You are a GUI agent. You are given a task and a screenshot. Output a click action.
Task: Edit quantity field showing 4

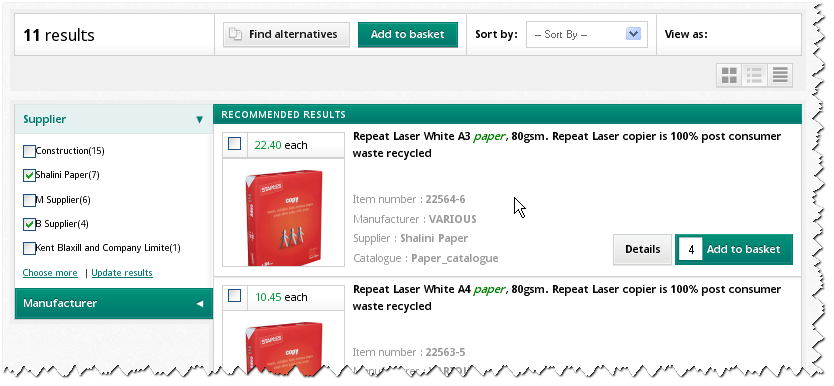pyautogui.click(x=691, y=249)
